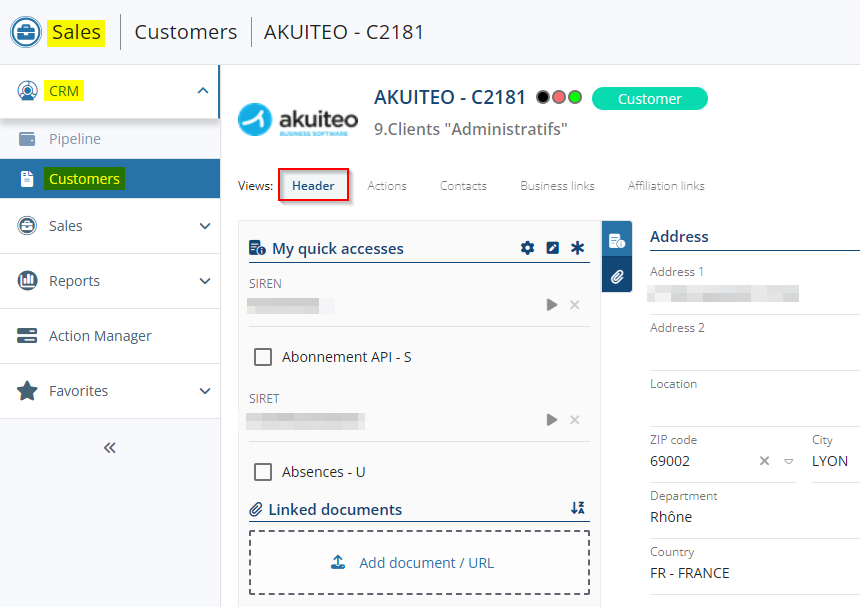
Task: Click the asterisk icon in My quick accesses
Action: (577, 248)
